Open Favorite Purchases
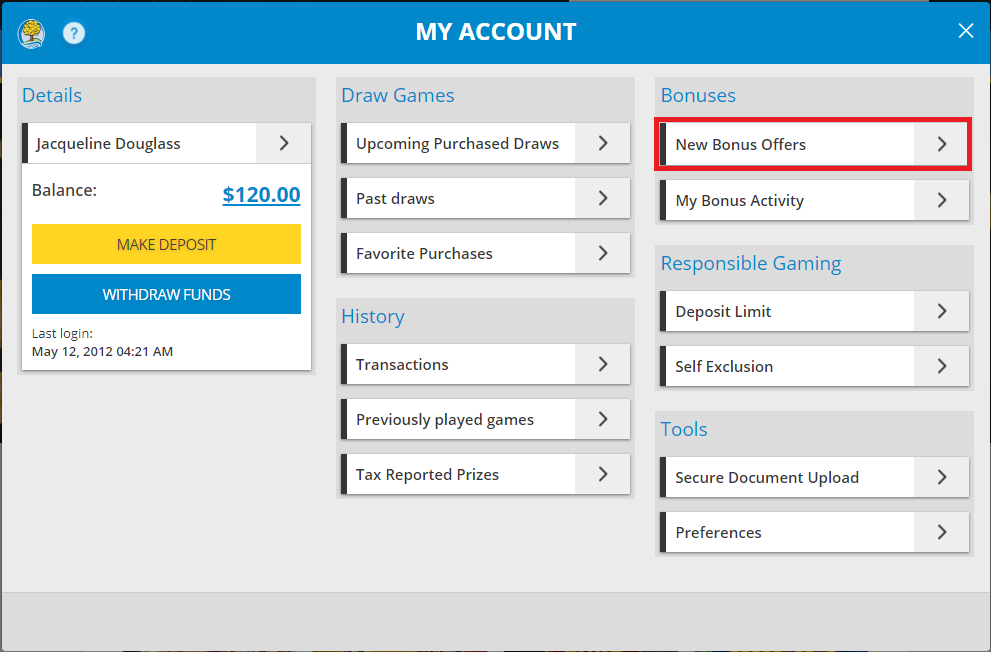The image size is (991, 652). [x=485, y=253]
